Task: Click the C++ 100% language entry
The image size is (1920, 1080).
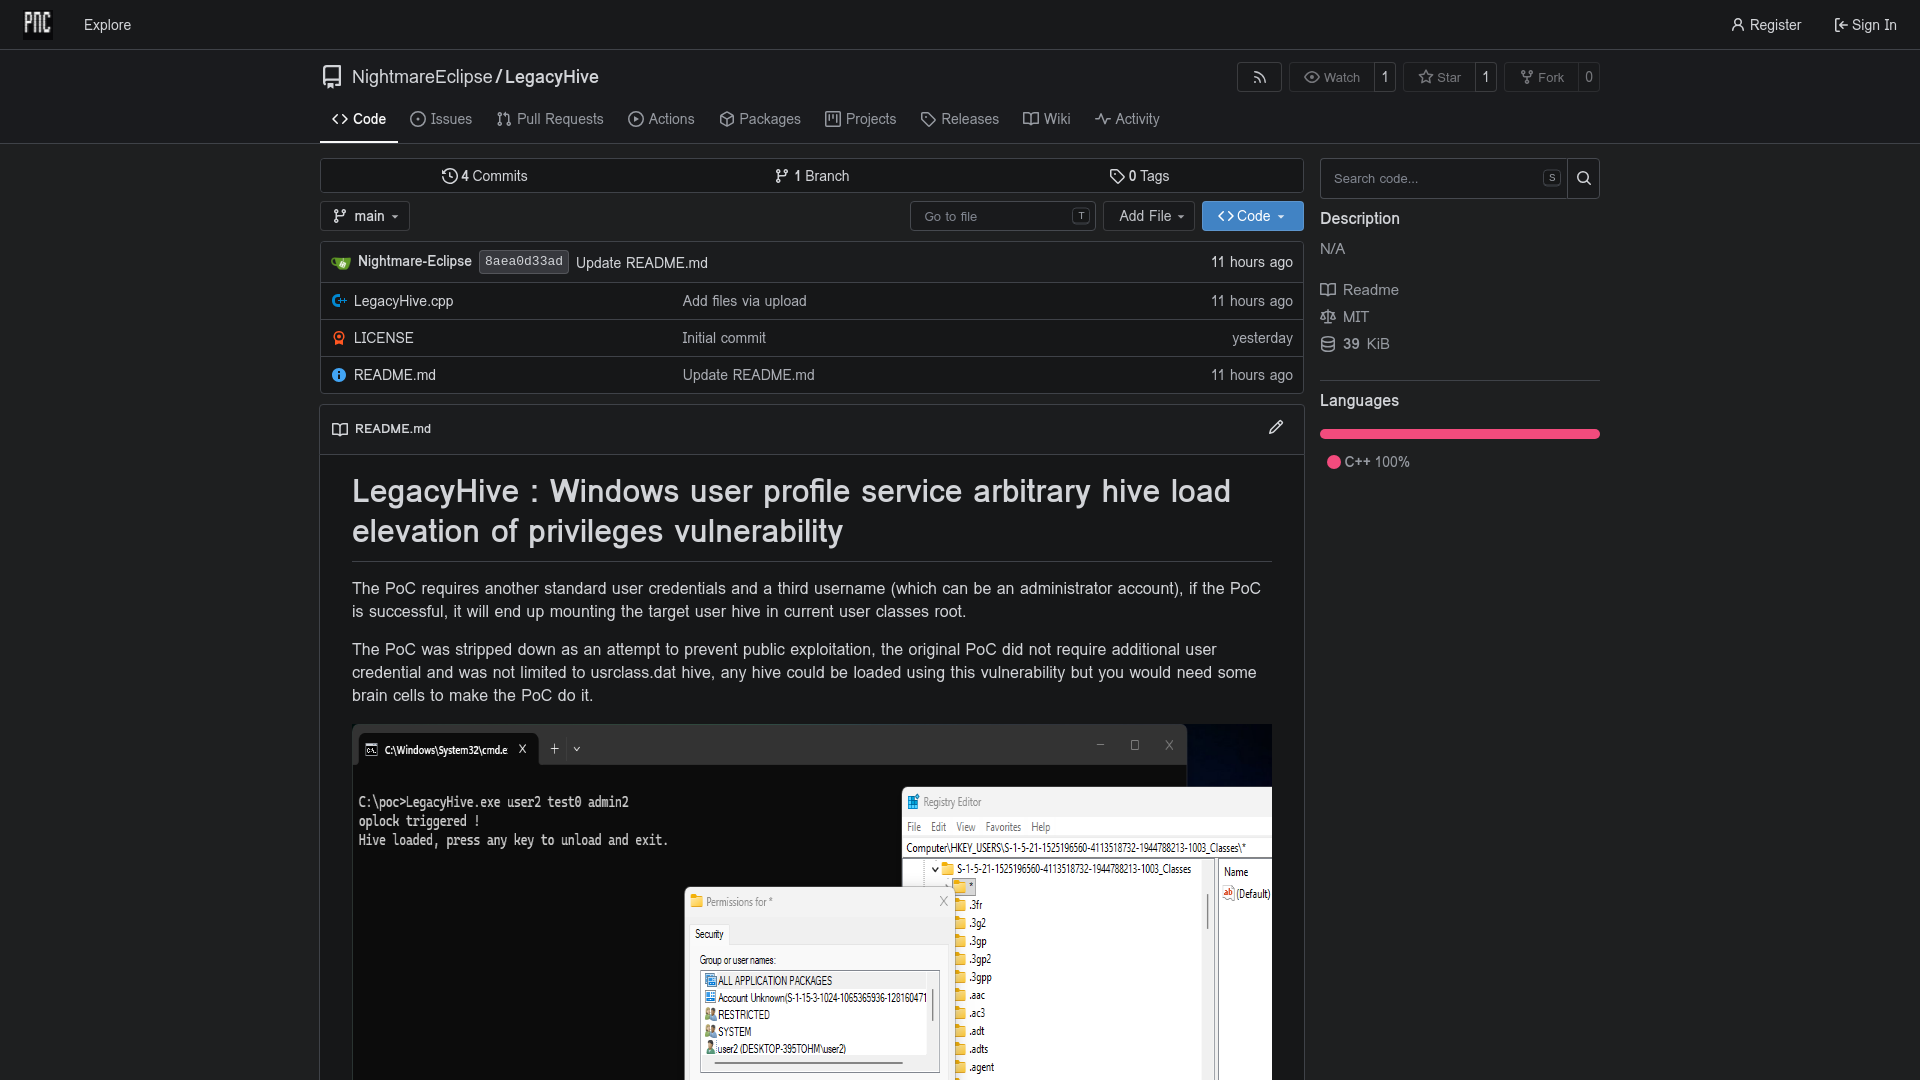Action: [1368, 462]
